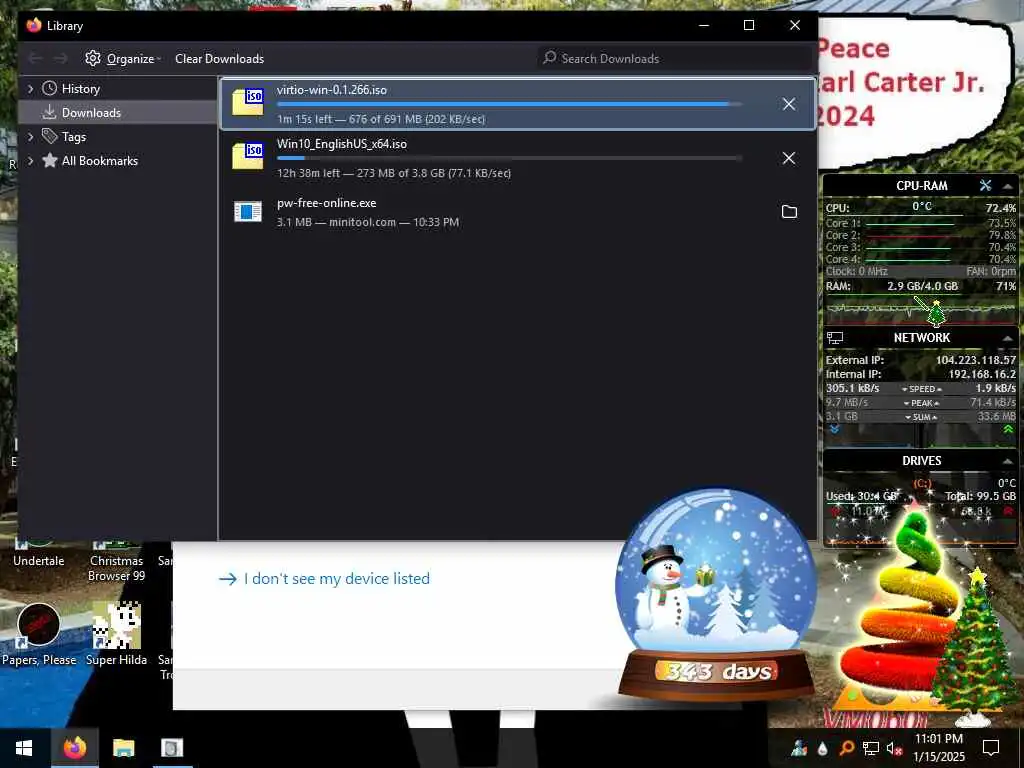The image size is (1024, 768).
Task: Click the virtio-win-0.1.266.iso file name
Action: click(x=332, y=90)
